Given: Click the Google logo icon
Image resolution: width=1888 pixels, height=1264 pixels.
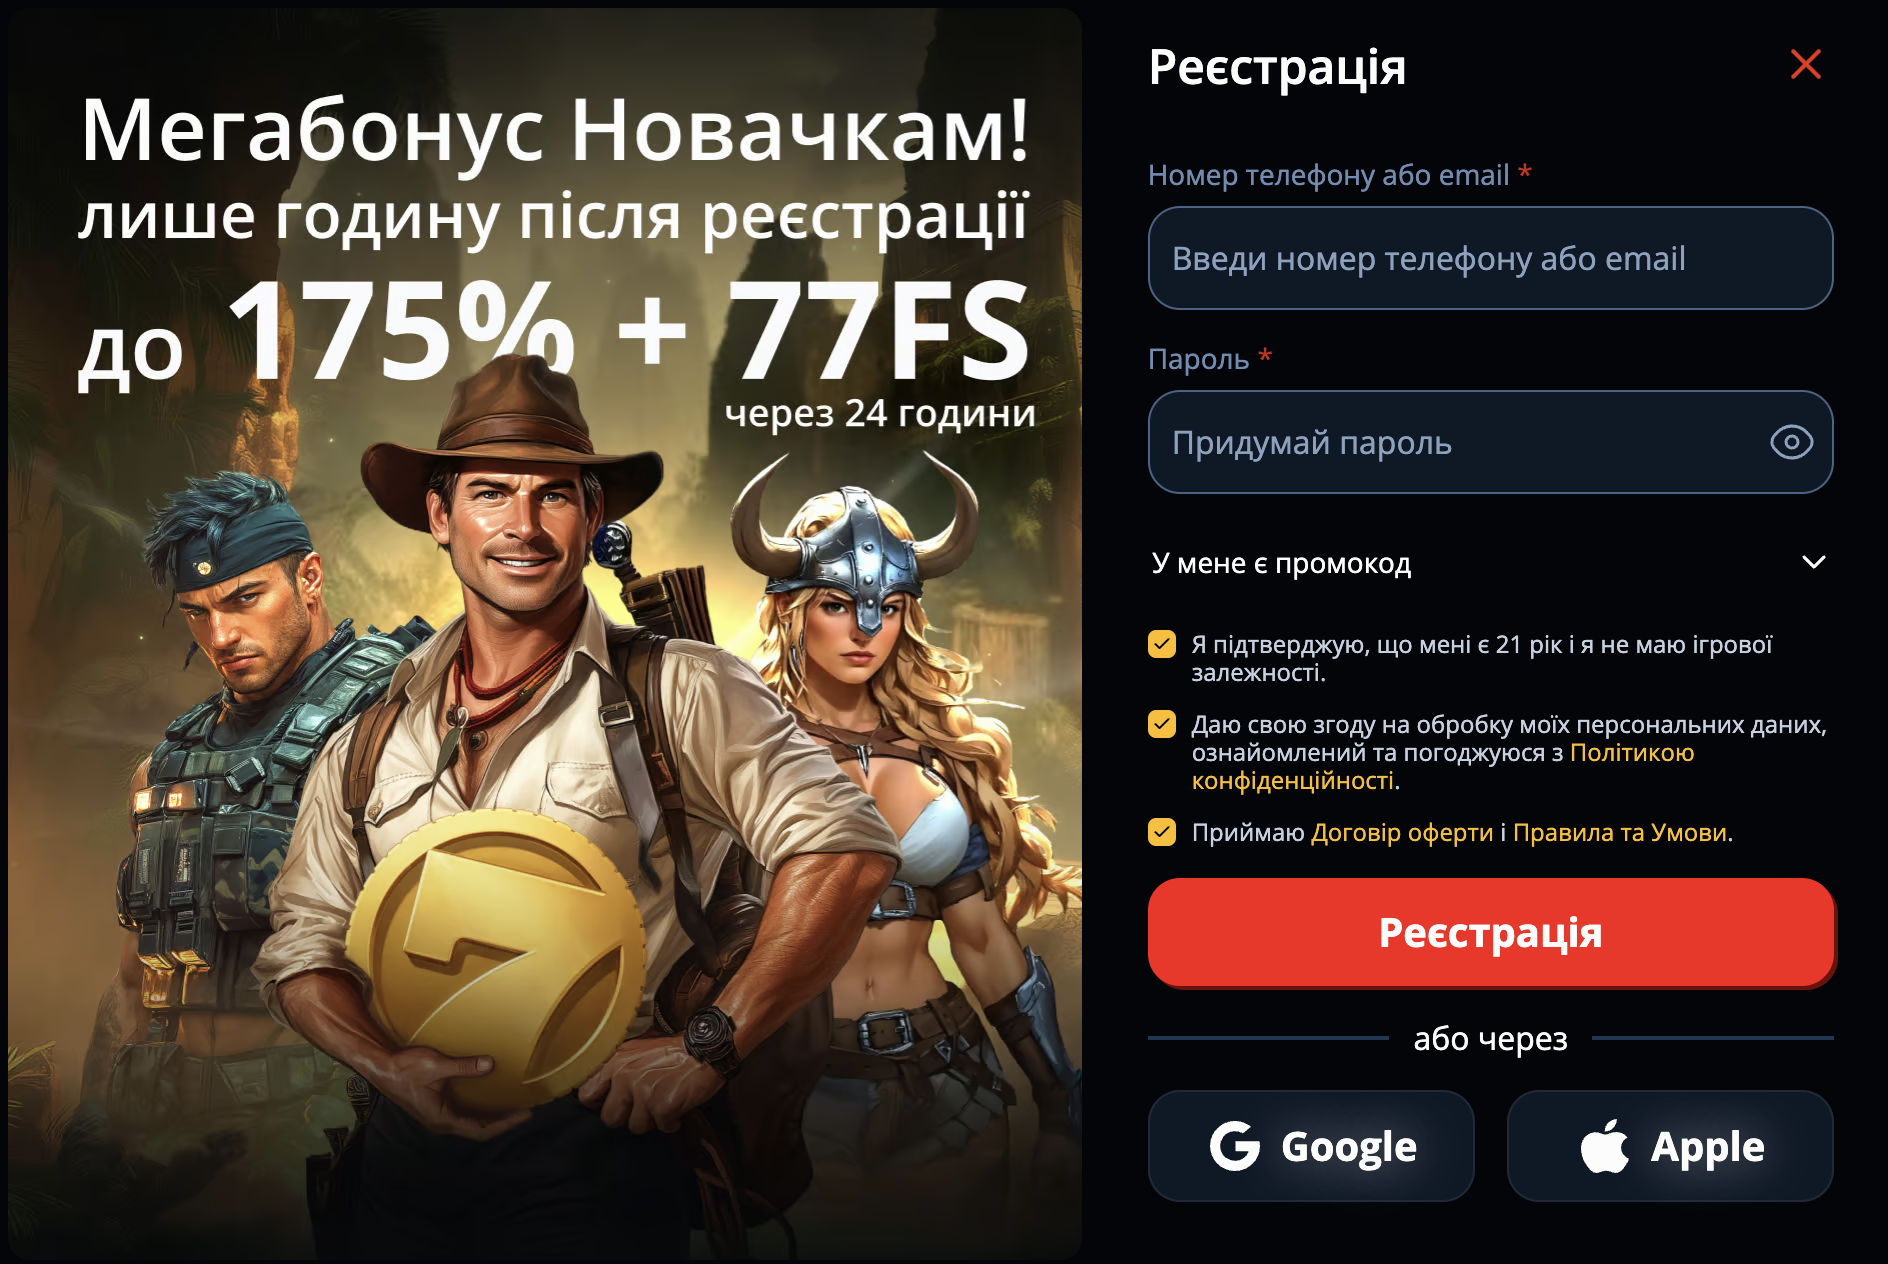Looking at the screenshot, I should (1235, 1146).
